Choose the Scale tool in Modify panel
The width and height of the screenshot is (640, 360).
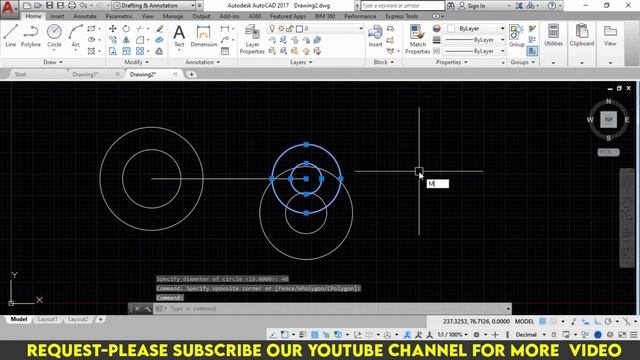[x=126, y=51]
